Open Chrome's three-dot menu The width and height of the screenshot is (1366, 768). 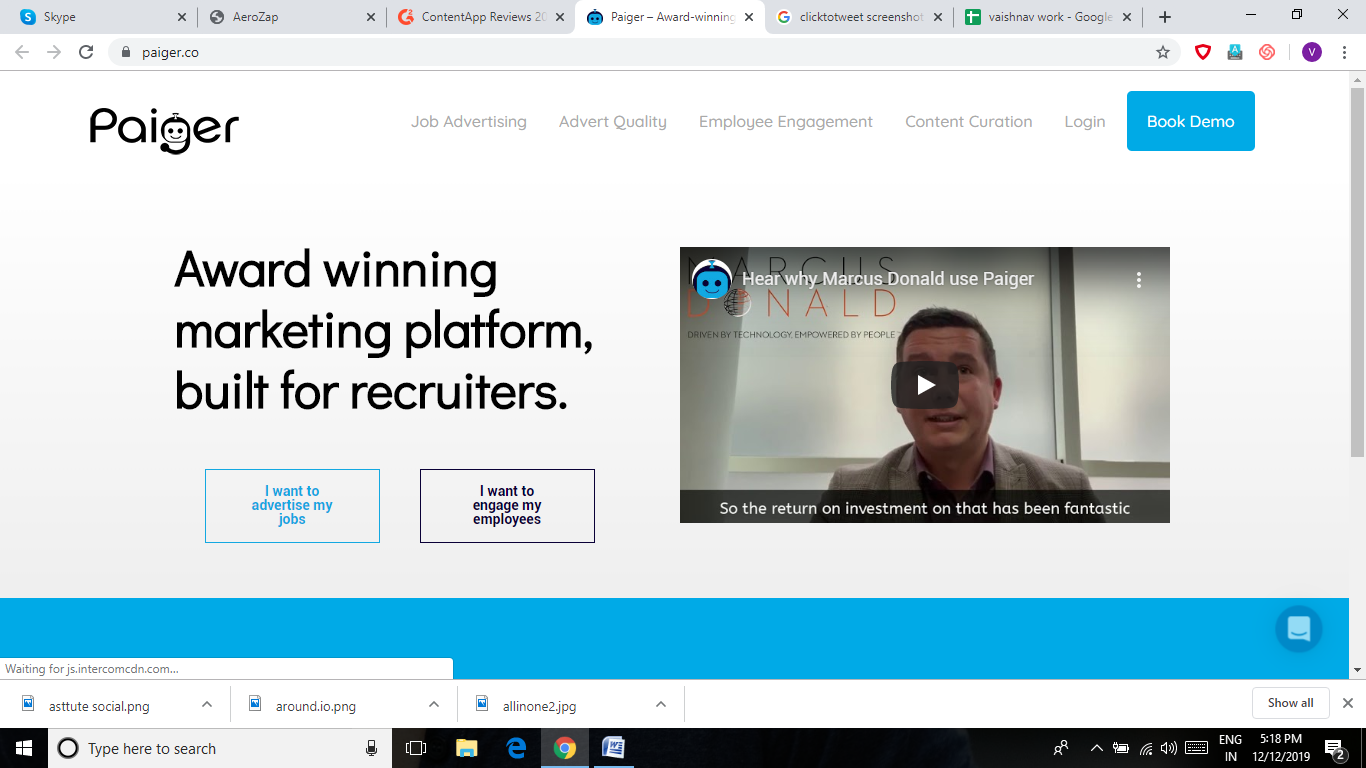1344,52
